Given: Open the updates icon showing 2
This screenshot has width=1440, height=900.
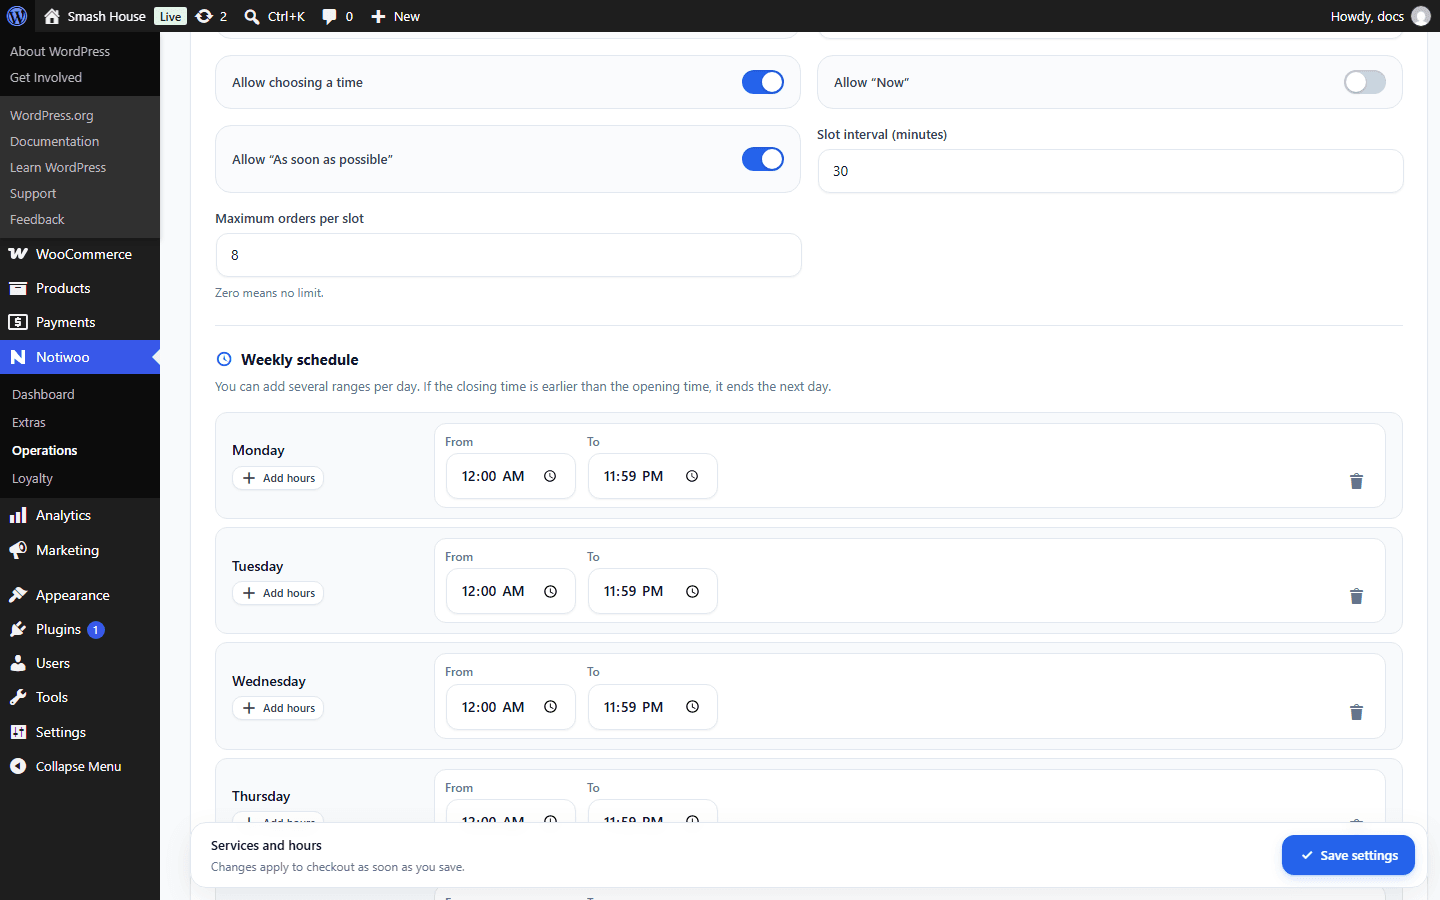Looking at the screenshot, I should [211, 16].
